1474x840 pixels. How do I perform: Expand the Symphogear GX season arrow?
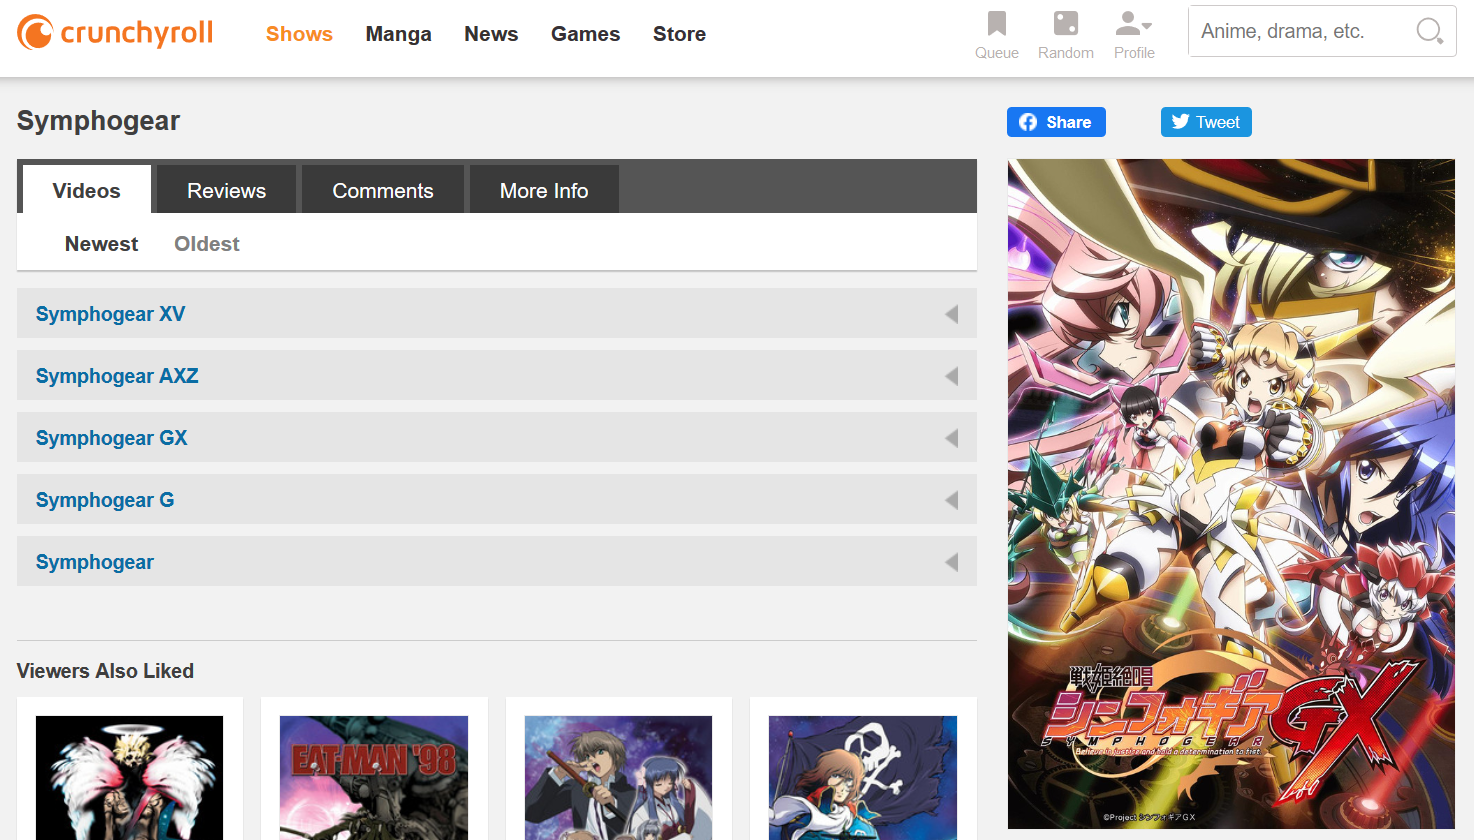952,438
